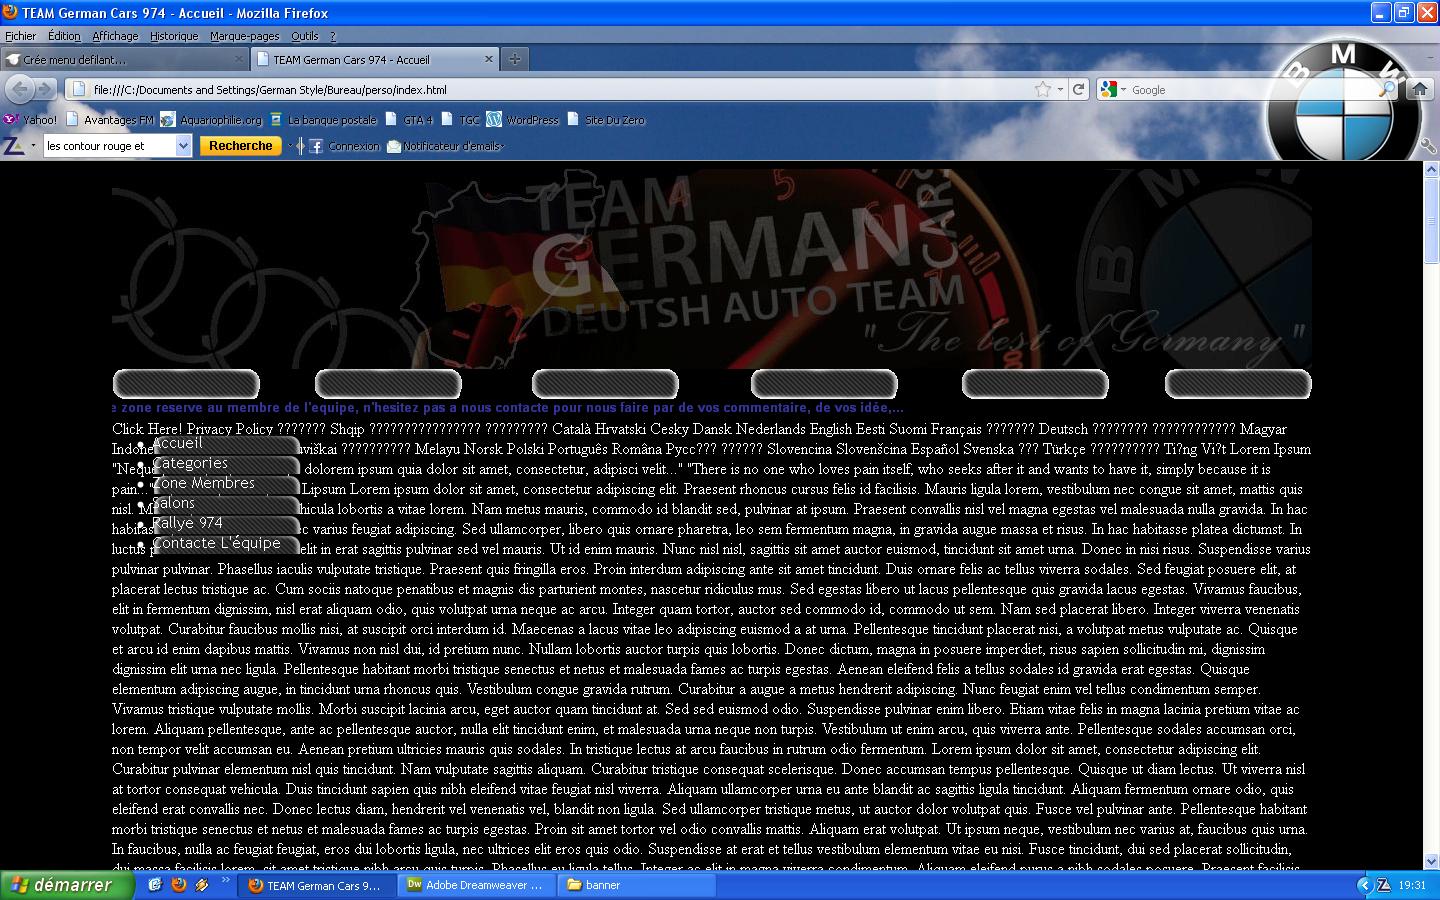
Task: Bookmark this page with the star icon
Action: click(1043, 89)
